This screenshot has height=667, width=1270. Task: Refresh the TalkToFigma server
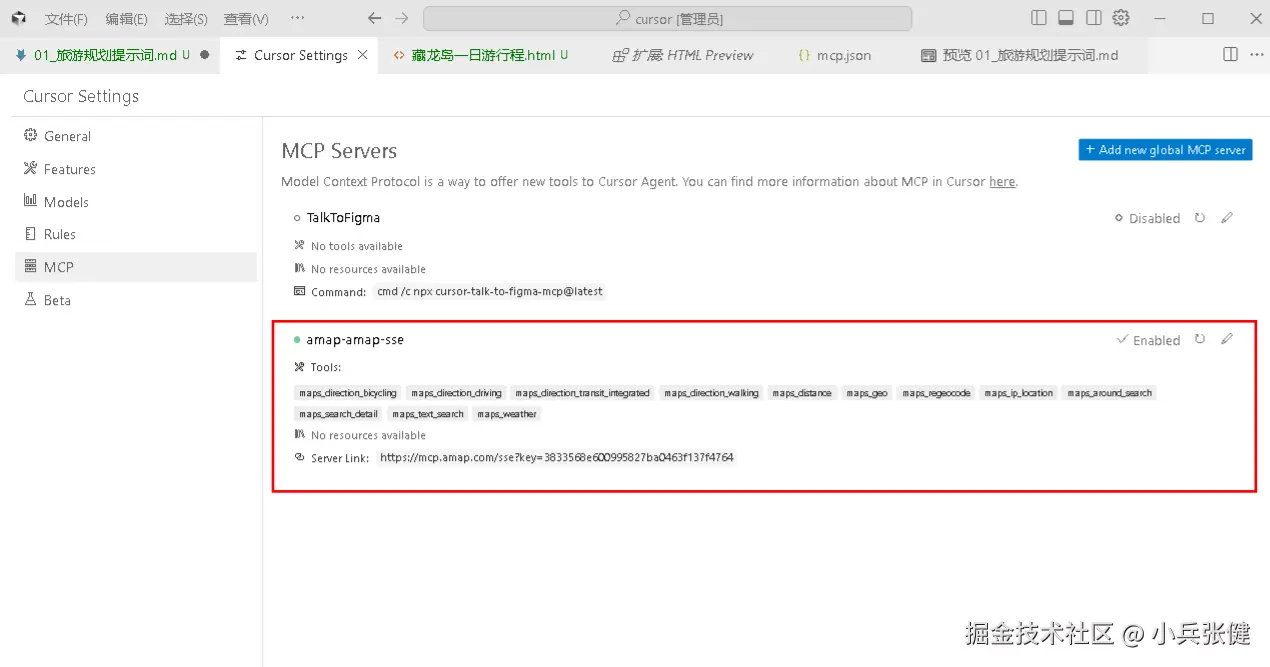1200,217
